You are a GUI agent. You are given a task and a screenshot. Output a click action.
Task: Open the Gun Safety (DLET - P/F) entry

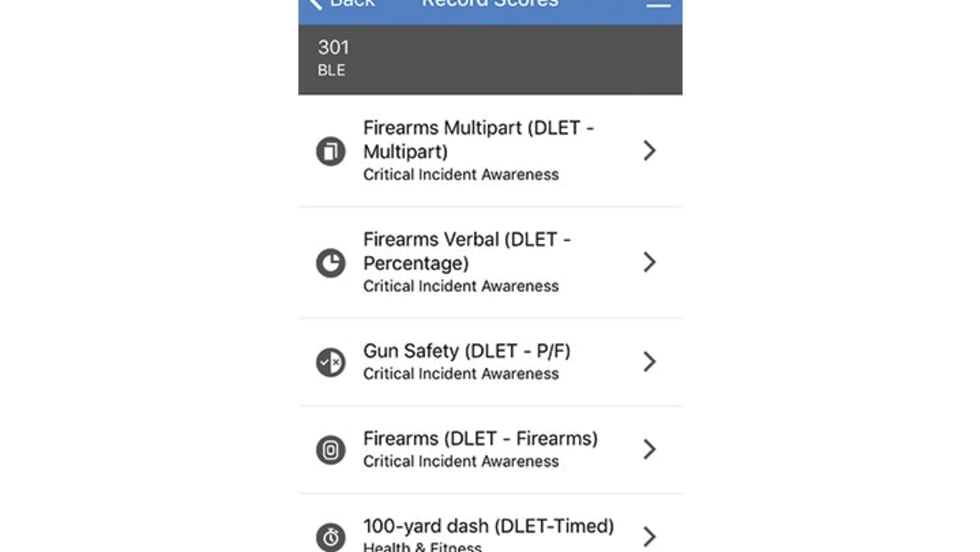point(467,351)
